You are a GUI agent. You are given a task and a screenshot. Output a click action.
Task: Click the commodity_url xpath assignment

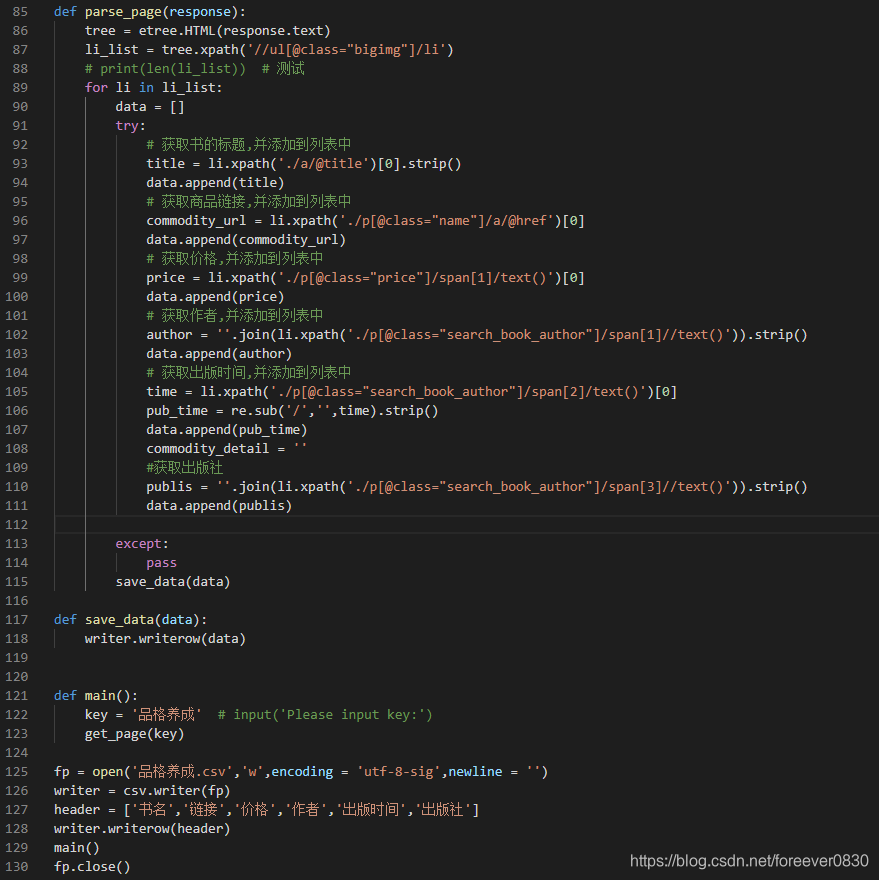(x=365, y=221)
